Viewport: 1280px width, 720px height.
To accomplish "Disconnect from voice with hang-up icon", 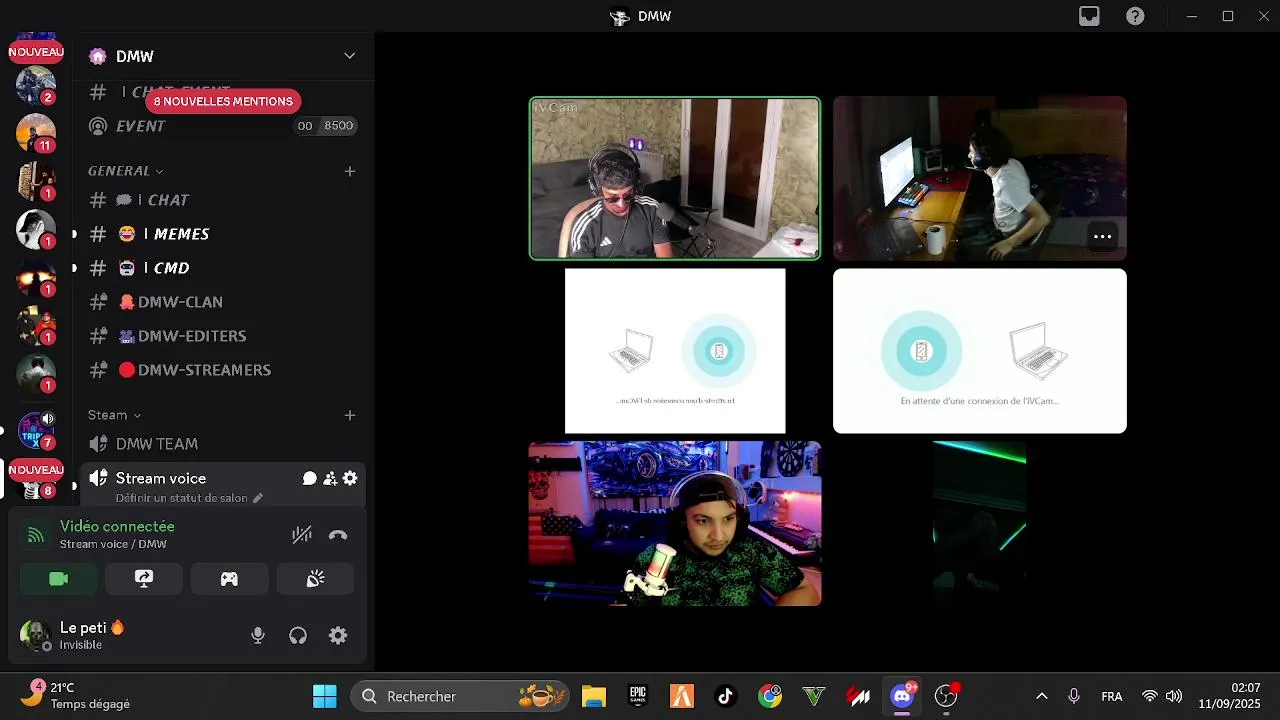I will pos(338,535).
